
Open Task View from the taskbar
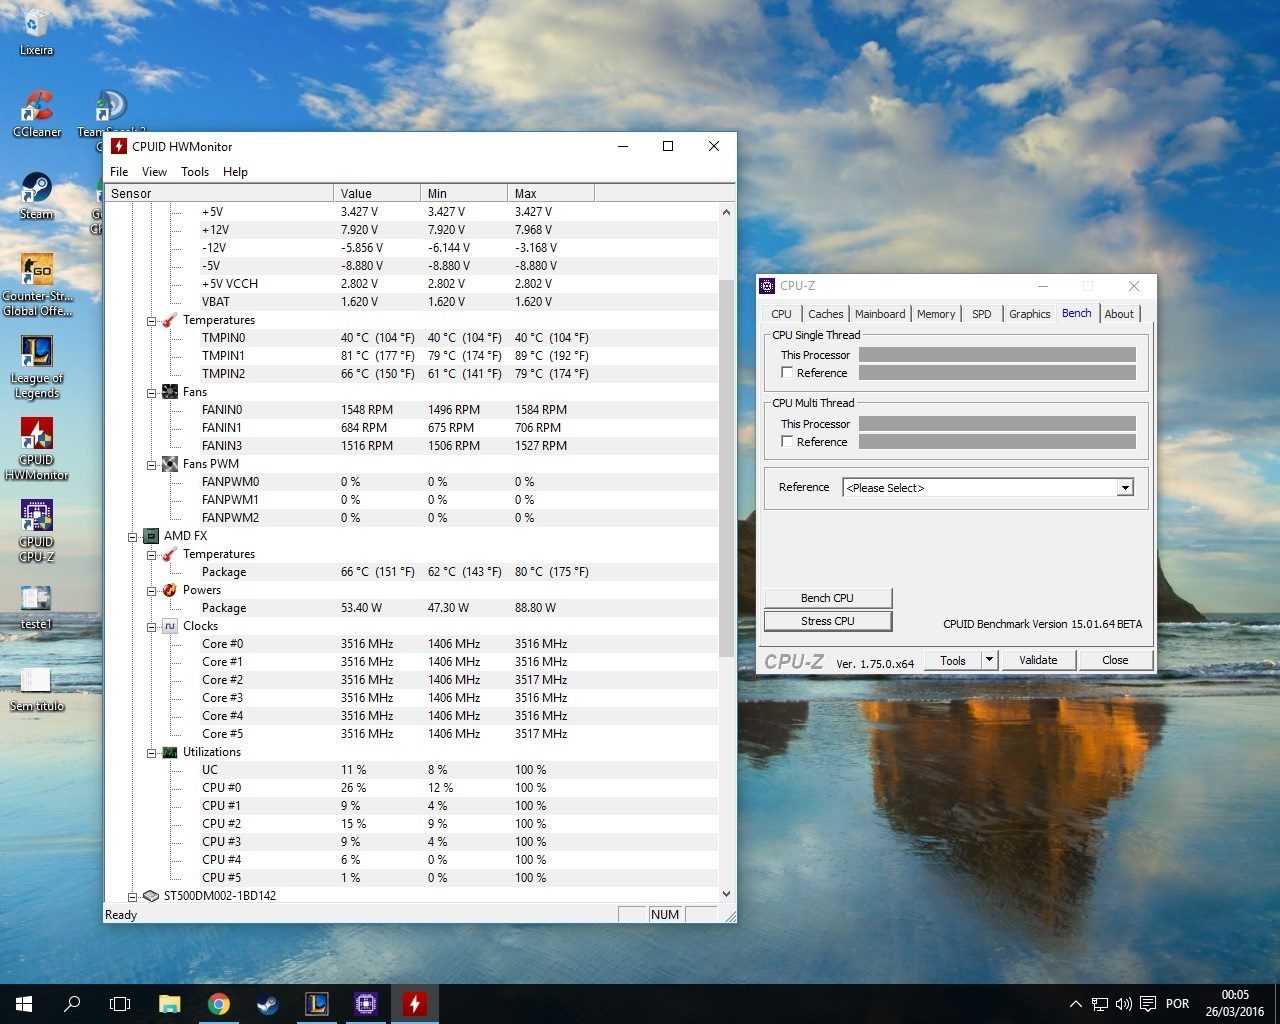120,1004
